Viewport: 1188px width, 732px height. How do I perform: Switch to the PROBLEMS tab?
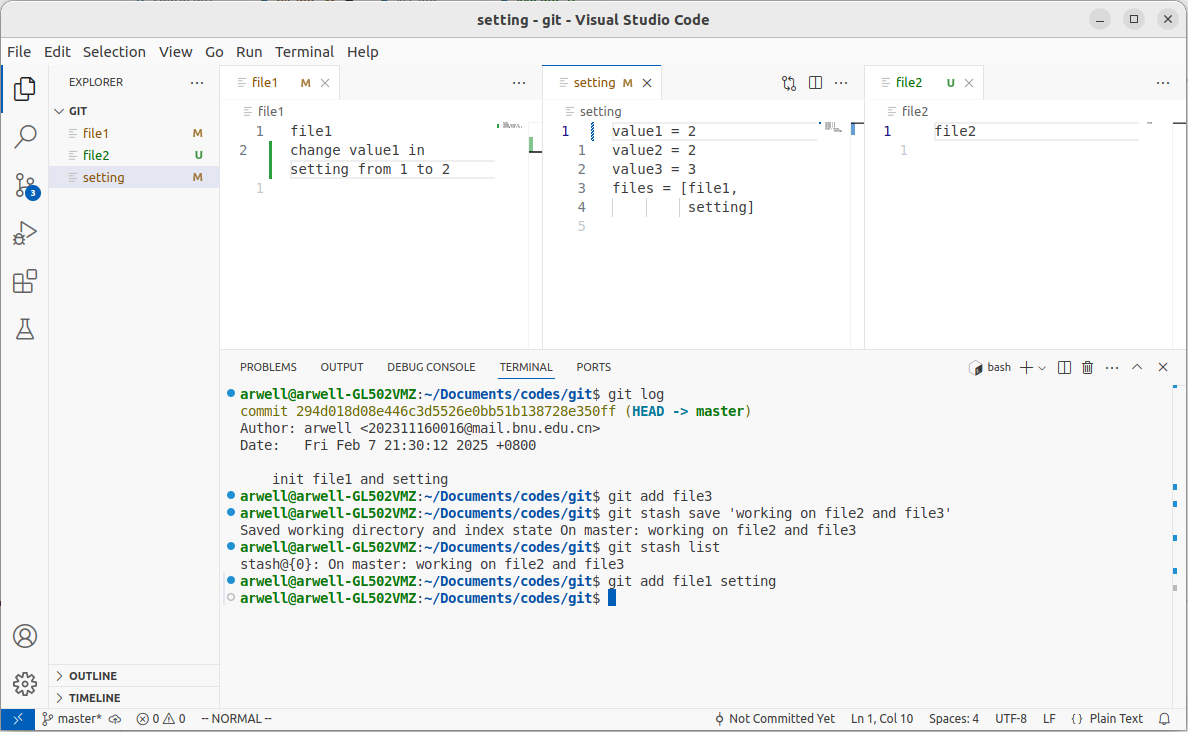(x=268, y=367)
